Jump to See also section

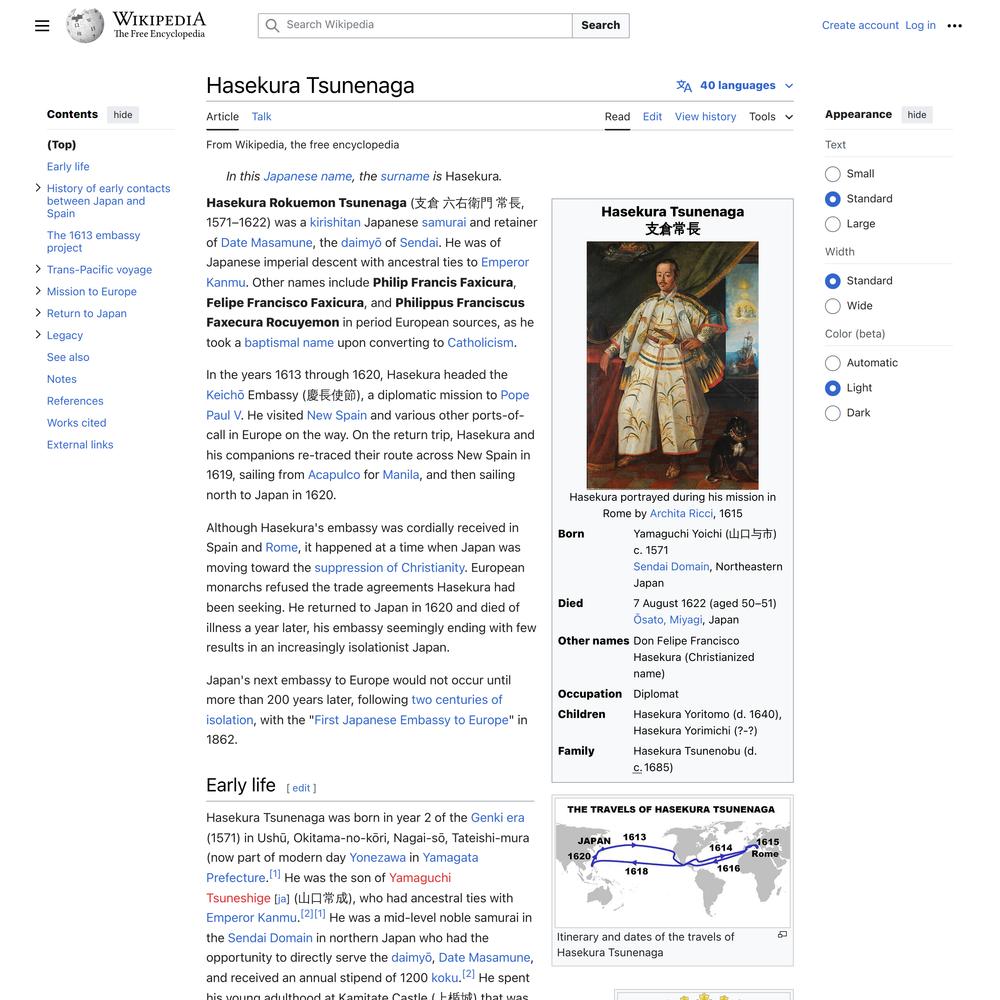[68, 357]
